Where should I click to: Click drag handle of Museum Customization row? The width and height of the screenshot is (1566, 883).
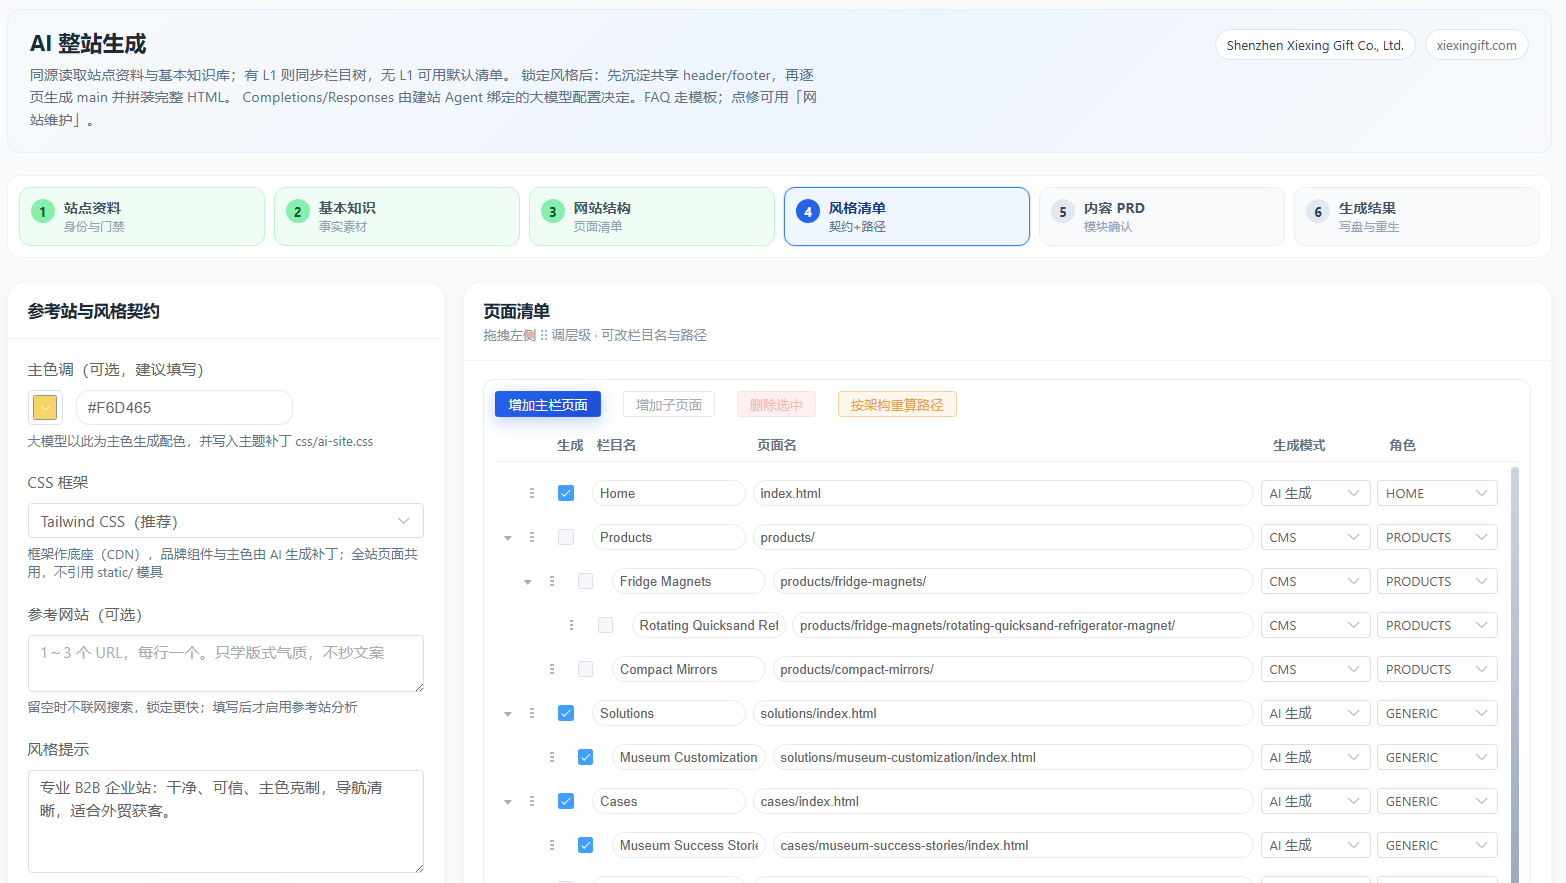click(552, 757)
